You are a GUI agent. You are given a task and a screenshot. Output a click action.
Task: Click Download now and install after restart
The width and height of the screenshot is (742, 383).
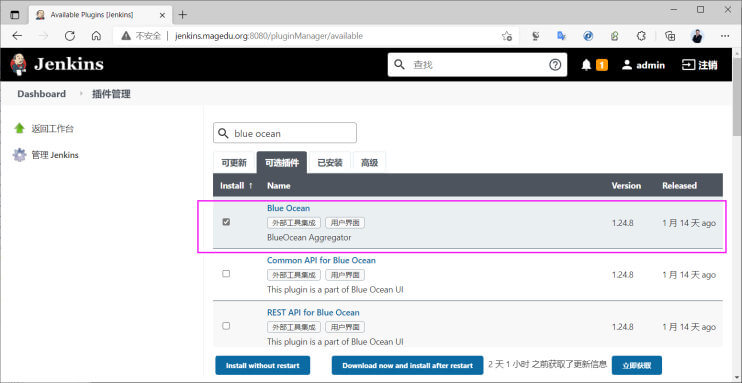[x=407, y=365]
